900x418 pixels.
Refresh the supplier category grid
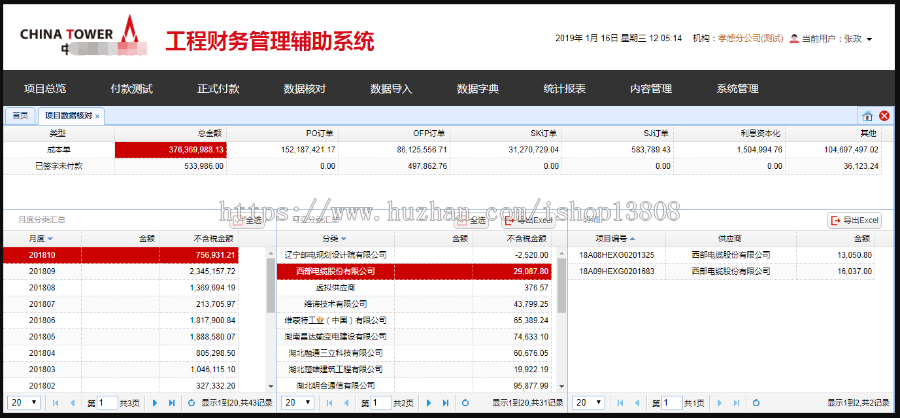466,403
